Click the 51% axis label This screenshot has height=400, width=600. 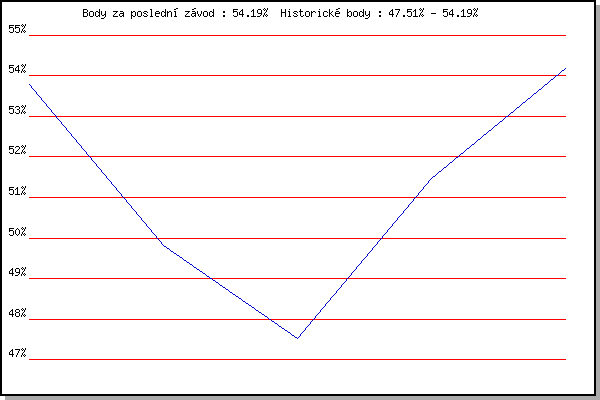pyautogui.click(x=17, y=191)
